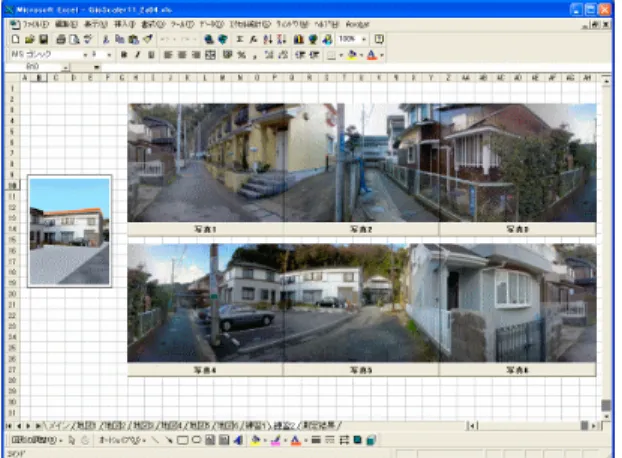The width and height of the screenshot is (622, 458).
Task: Apply red font color from formatting toolbar
Action: coord(372,55)
